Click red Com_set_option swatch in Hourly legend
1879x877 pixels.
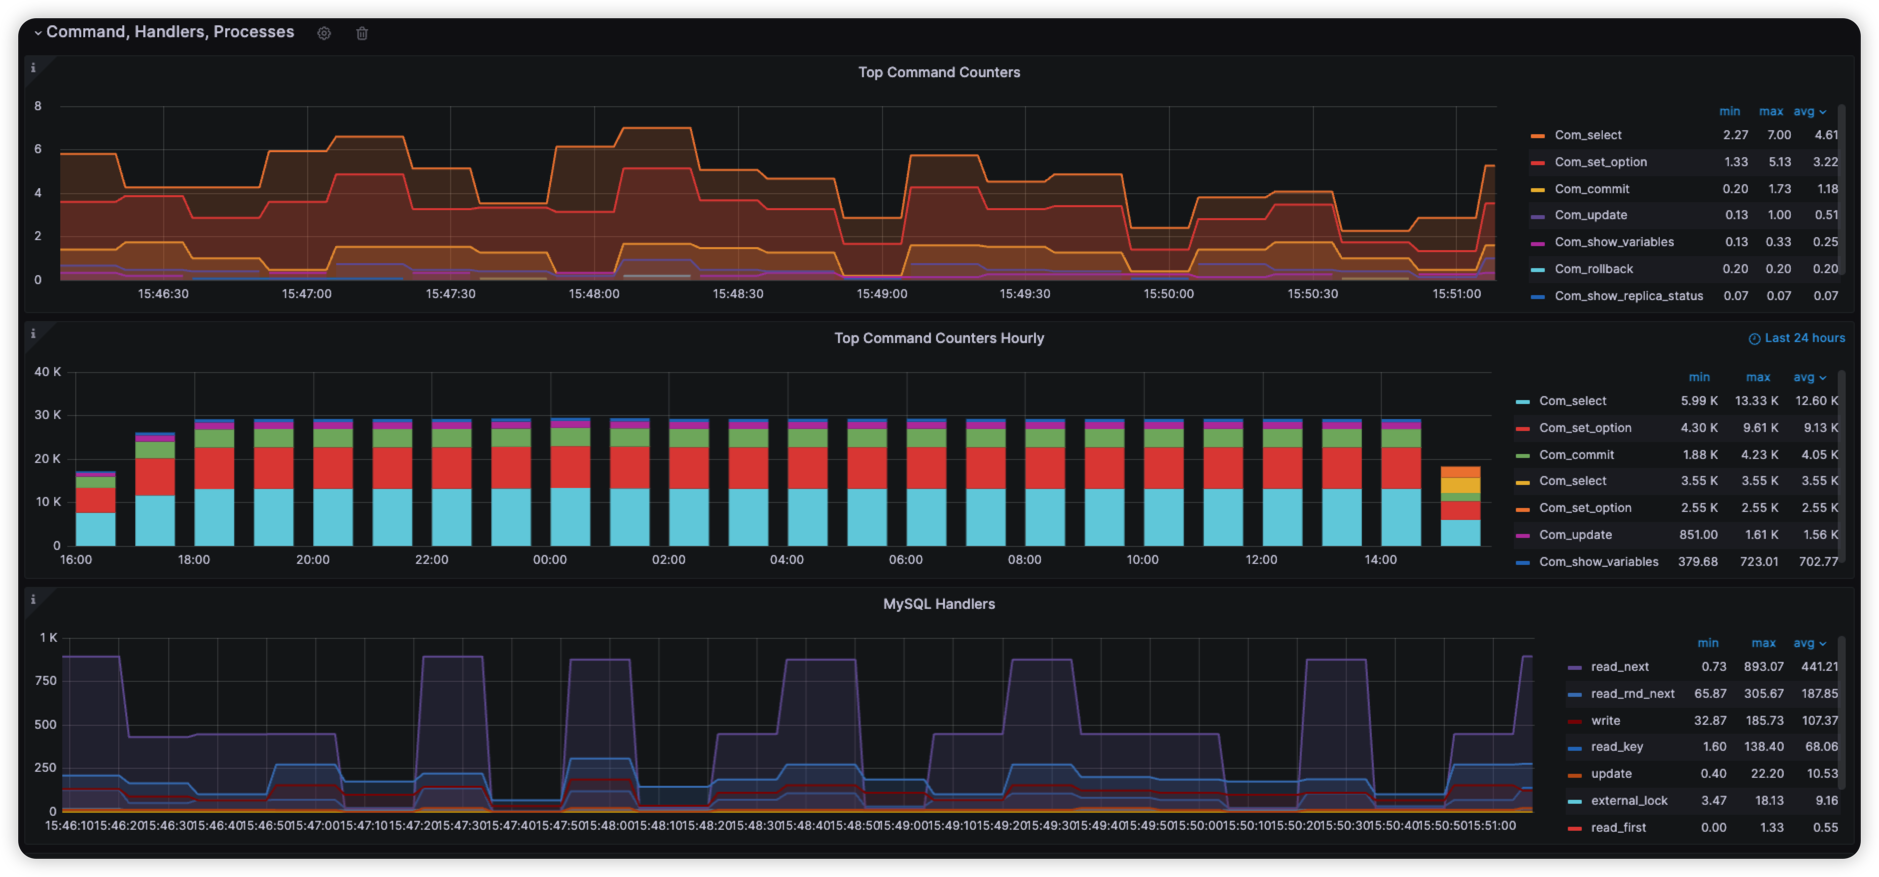[x=1522, y=428]
